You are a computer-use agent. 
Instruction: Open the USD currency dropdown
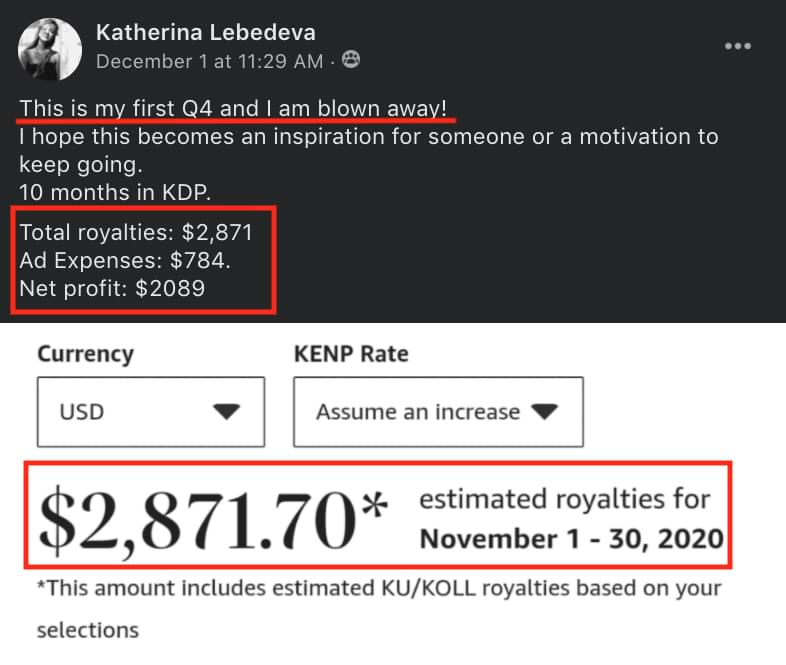click(151, 412)
